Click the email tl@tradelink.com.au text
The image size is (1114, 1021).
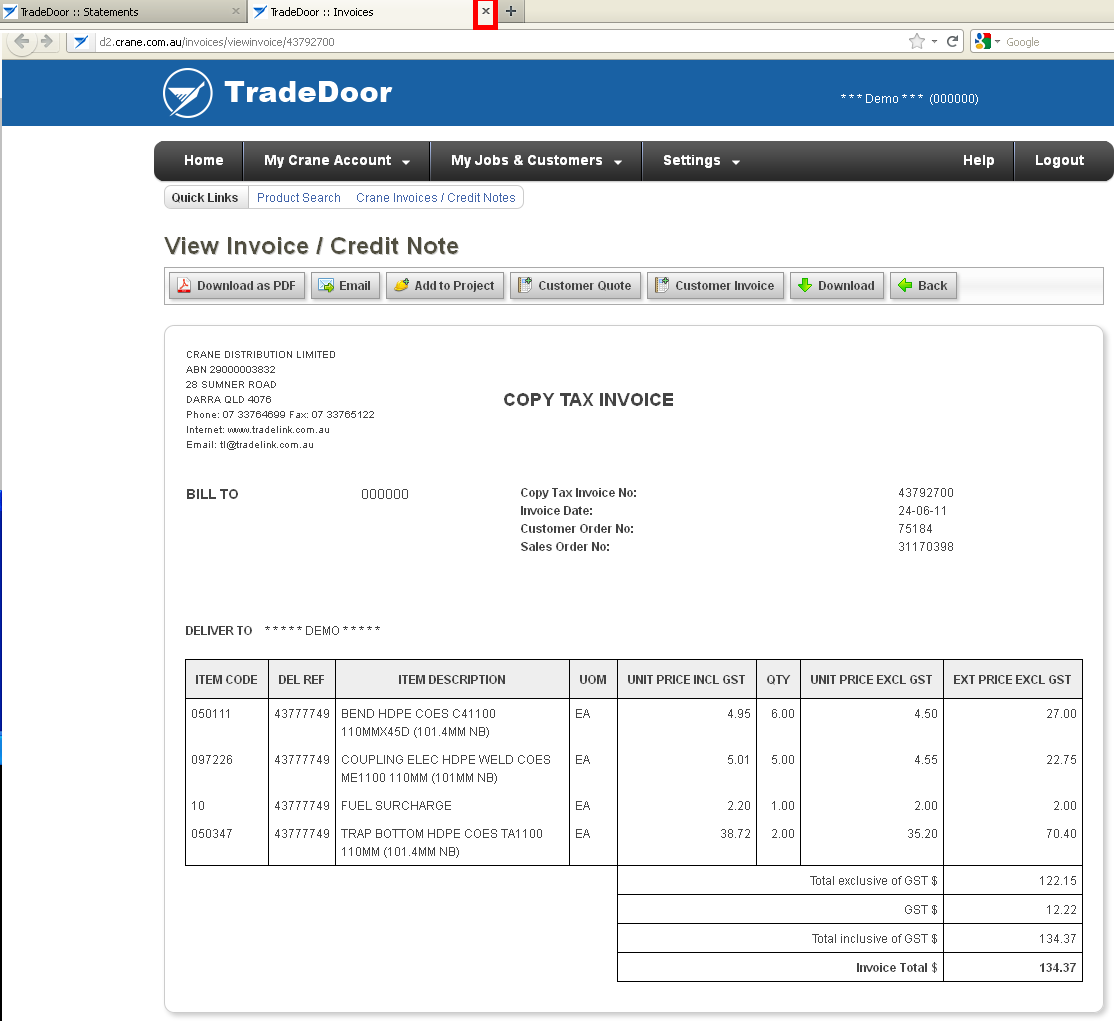266,445
